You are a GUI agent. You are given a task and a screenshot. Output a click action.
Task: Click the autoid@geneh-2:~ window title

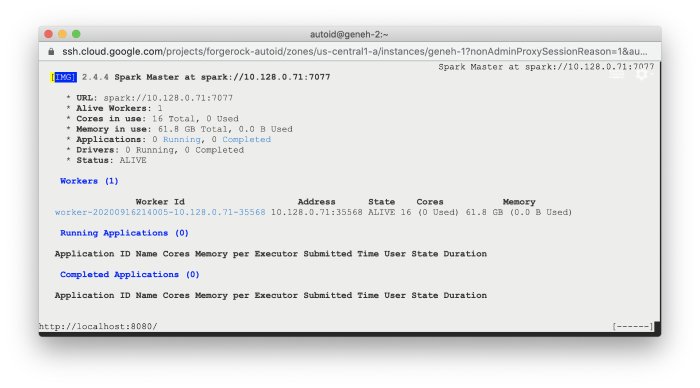pyautogui.click(x=349, y=34)
